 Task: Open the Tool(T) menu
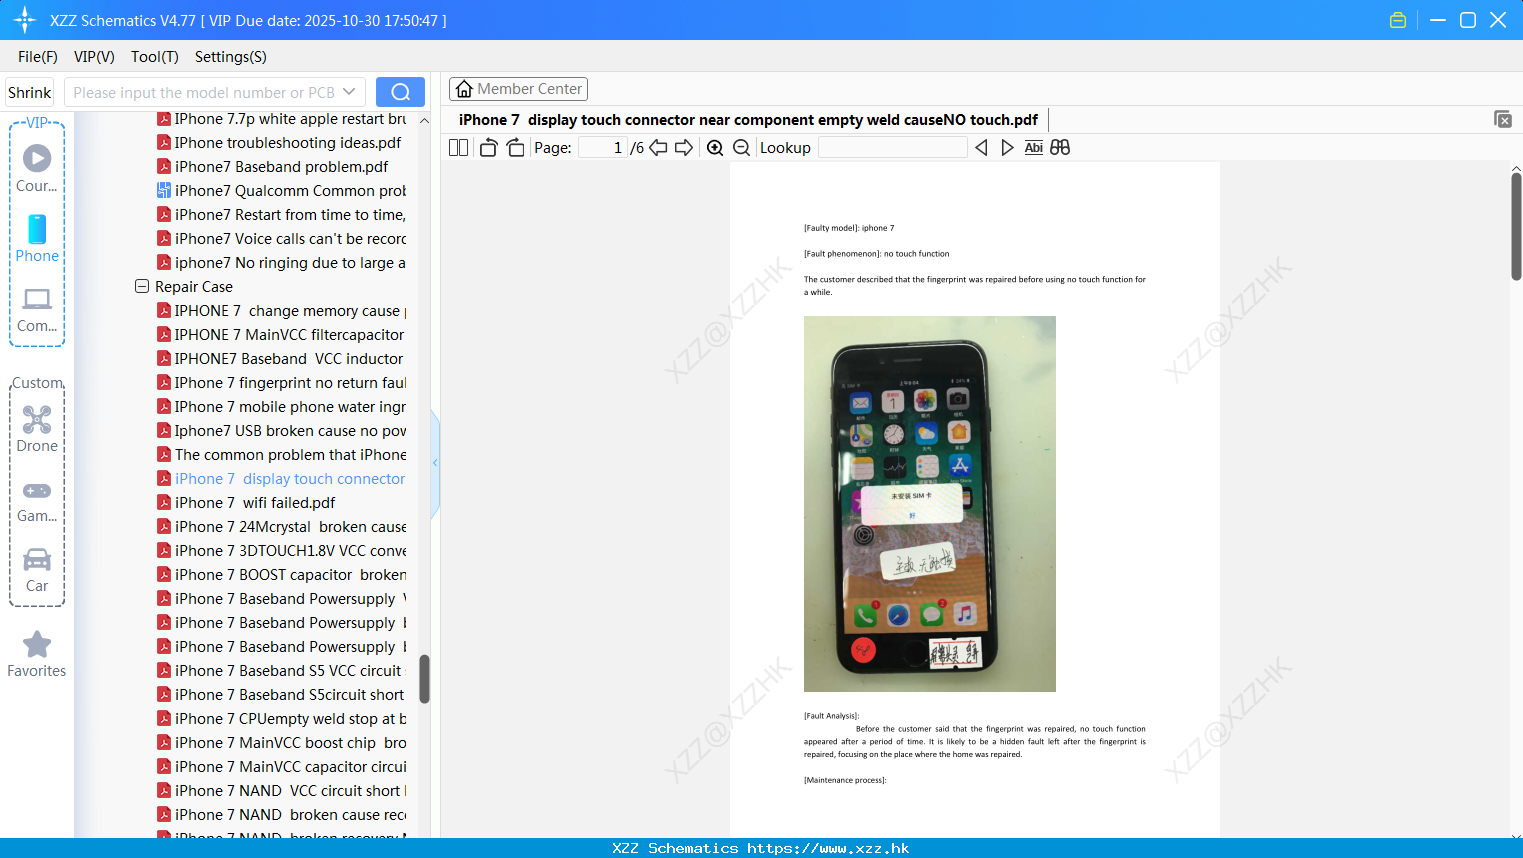coord(155,57)
